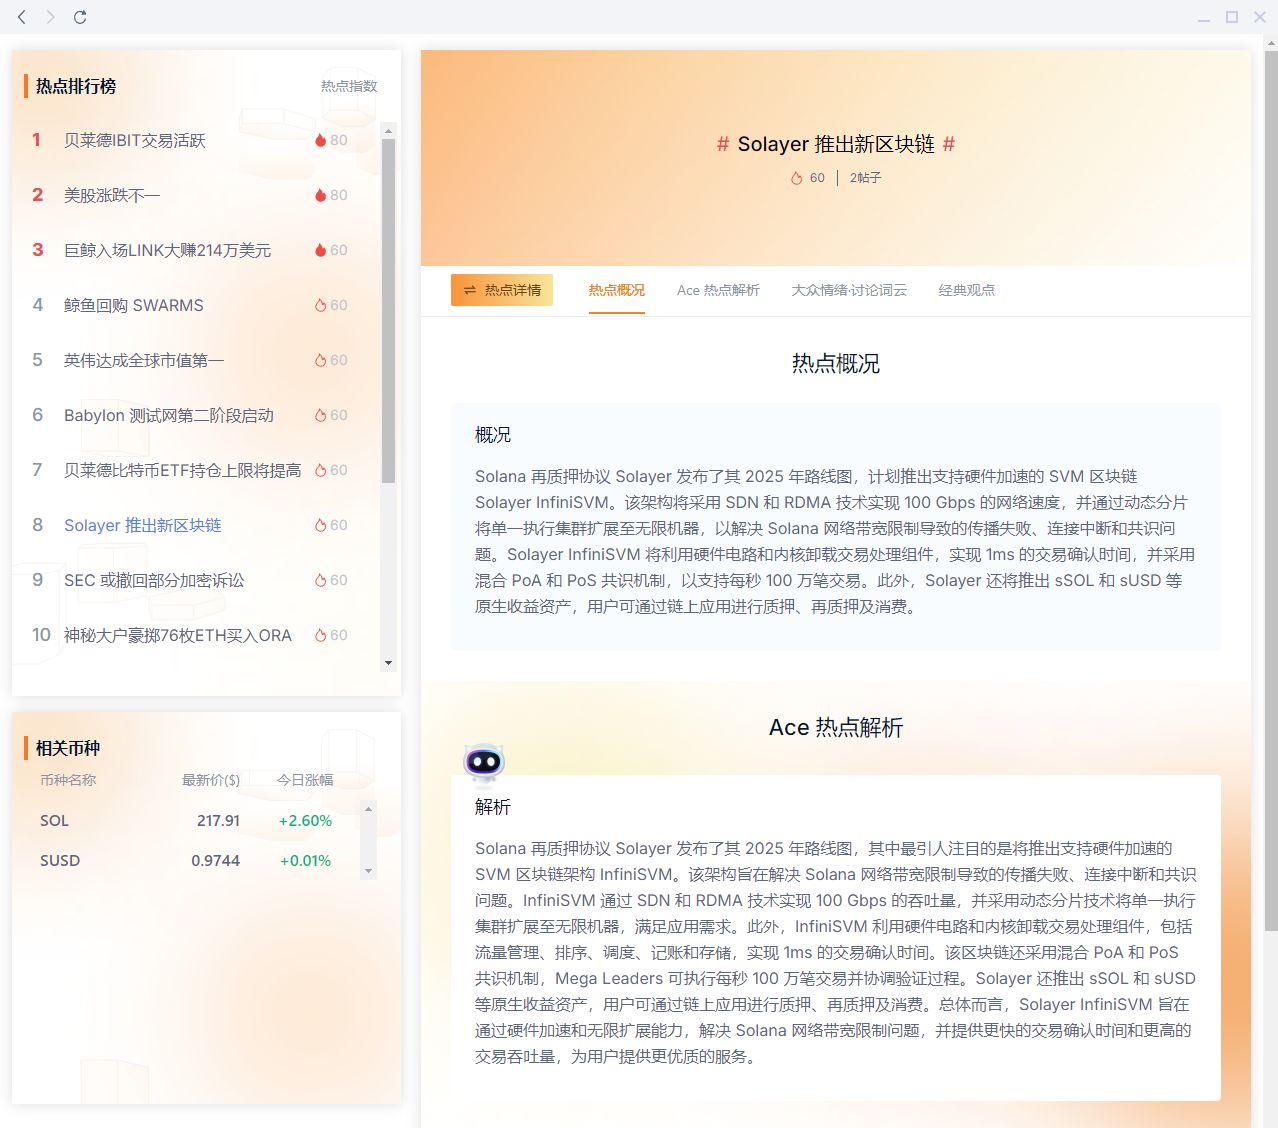Image resolution: width=1278 pixels, height=1128 pixels.
Task: Click flame icon beside 贝莱德IBIT交易活跃
Action: point(320,140)
